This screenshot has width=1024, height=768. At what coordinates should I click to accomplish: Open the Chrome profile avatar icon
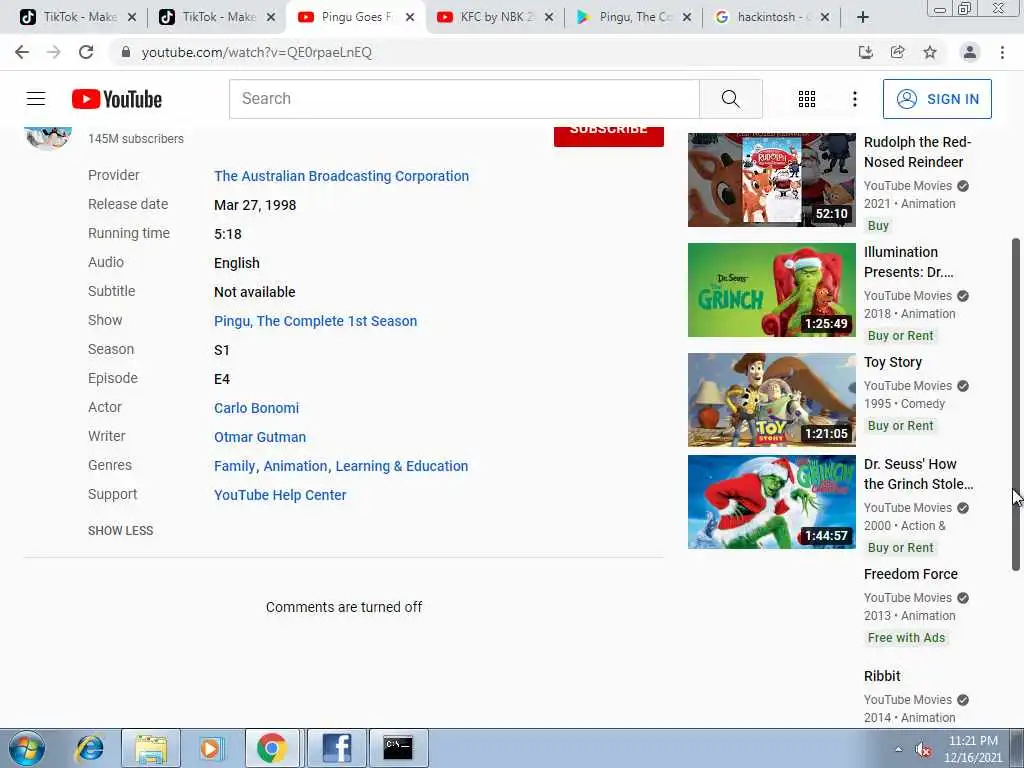click(x=970, y=52)
